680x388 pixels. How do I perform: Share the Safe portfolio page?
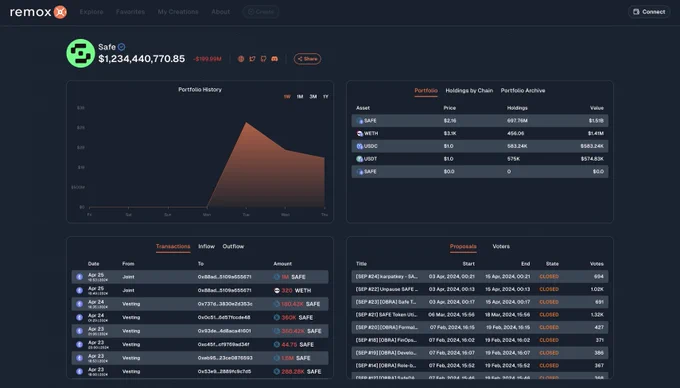(307, 59)
